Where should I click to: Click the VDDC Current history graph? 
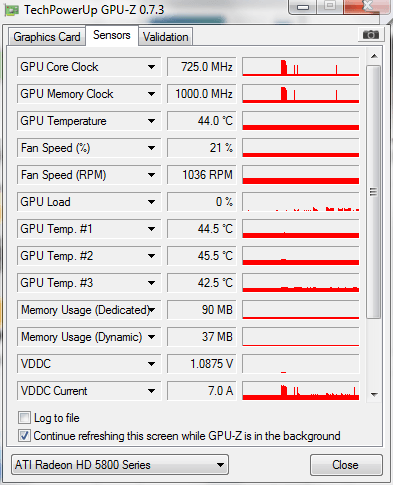(x=301, y=391)
